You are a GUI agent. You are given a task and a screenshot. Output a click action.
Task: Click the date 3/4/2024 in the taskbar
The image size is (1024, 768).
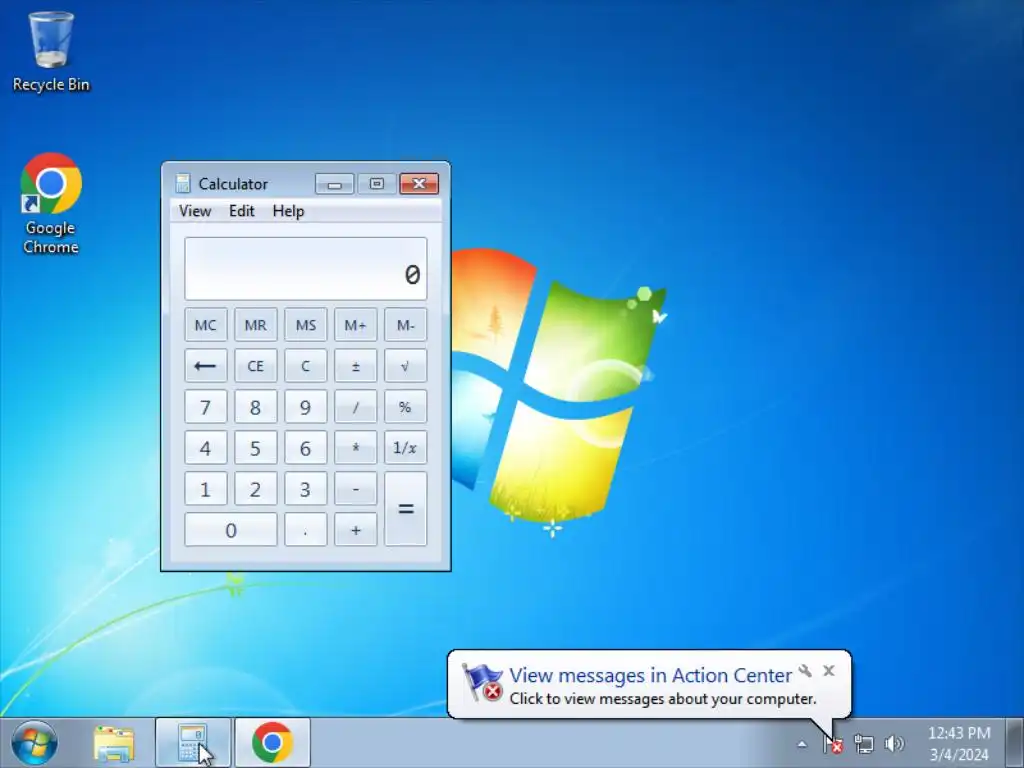click(x=959, y=754)
